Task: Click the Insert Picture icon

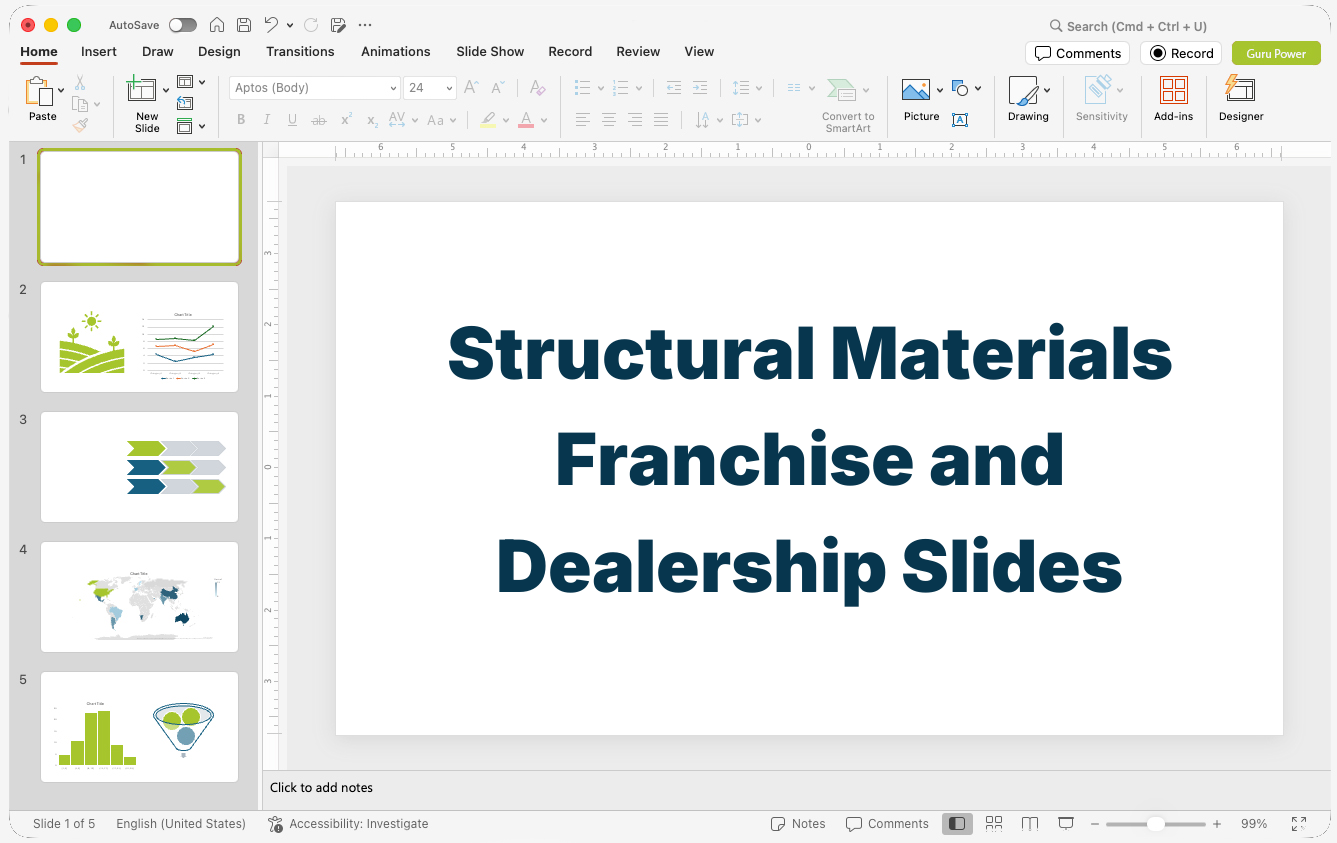Action: pos(916,90)
